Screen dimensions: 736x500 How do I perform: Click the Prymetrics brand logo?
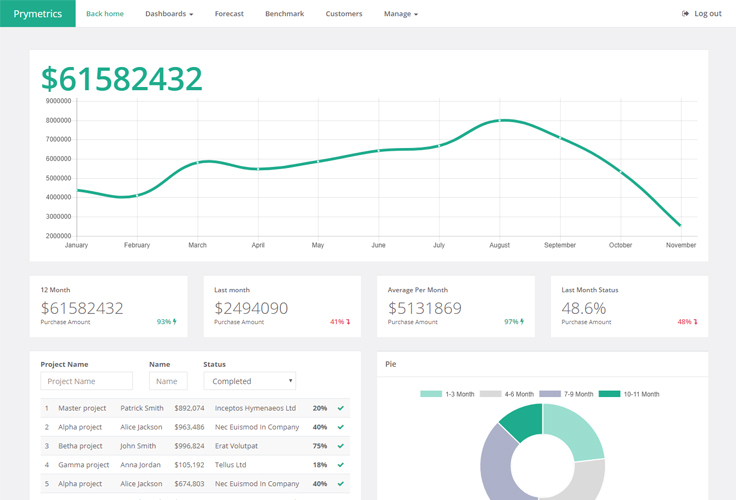point(38,14)
